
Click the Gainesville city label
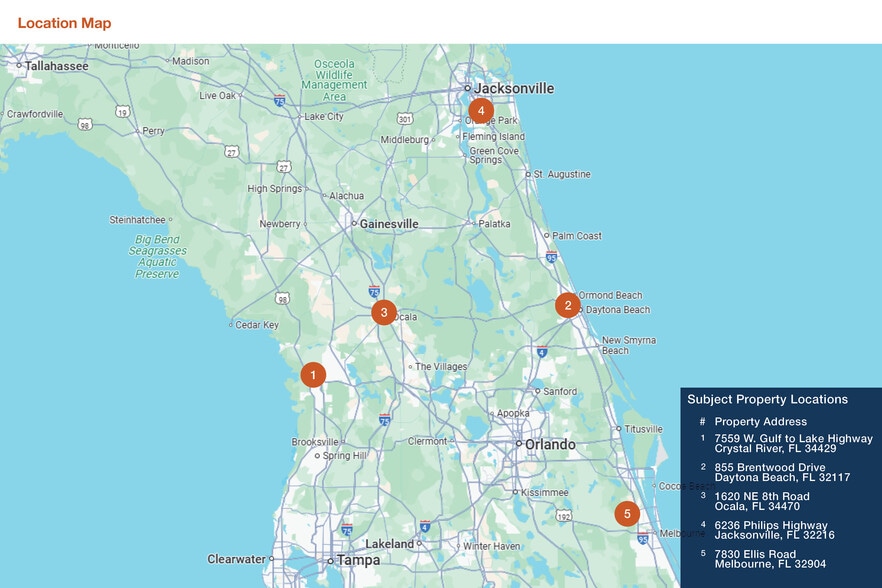click(x=389, y=224)
